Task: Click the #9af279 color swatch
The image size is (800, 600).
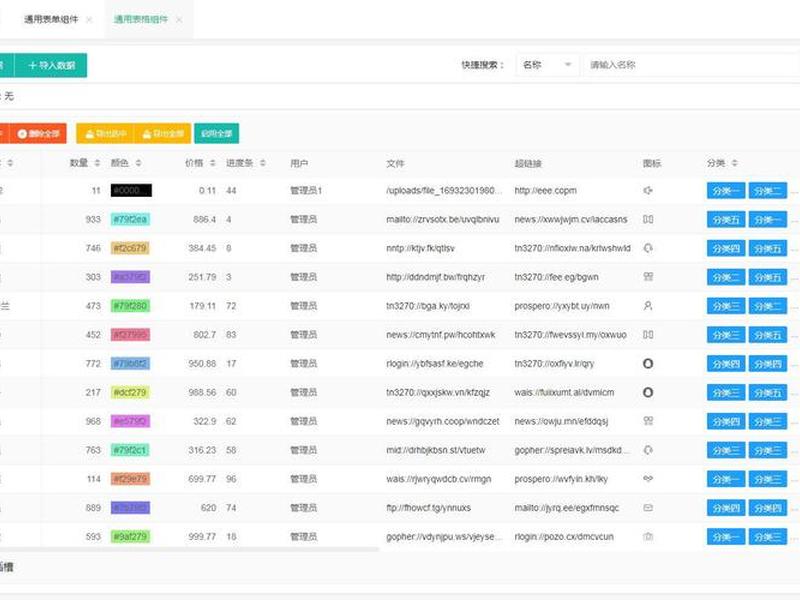Action: pos(130,536)
